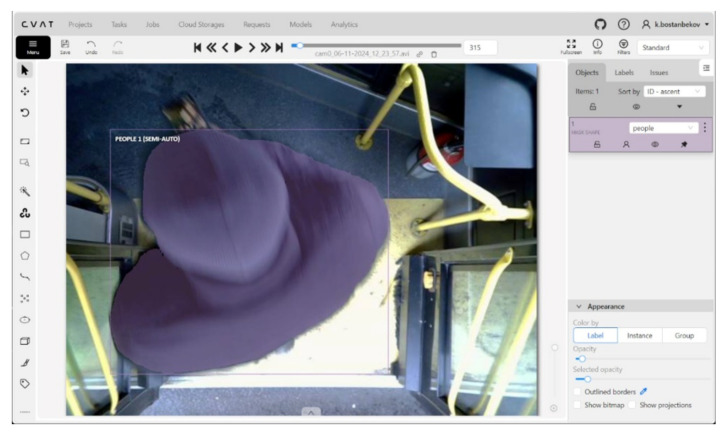The image size is (726, 436).
Task: Select the draw rectangle tool
Action: [25, 234]
